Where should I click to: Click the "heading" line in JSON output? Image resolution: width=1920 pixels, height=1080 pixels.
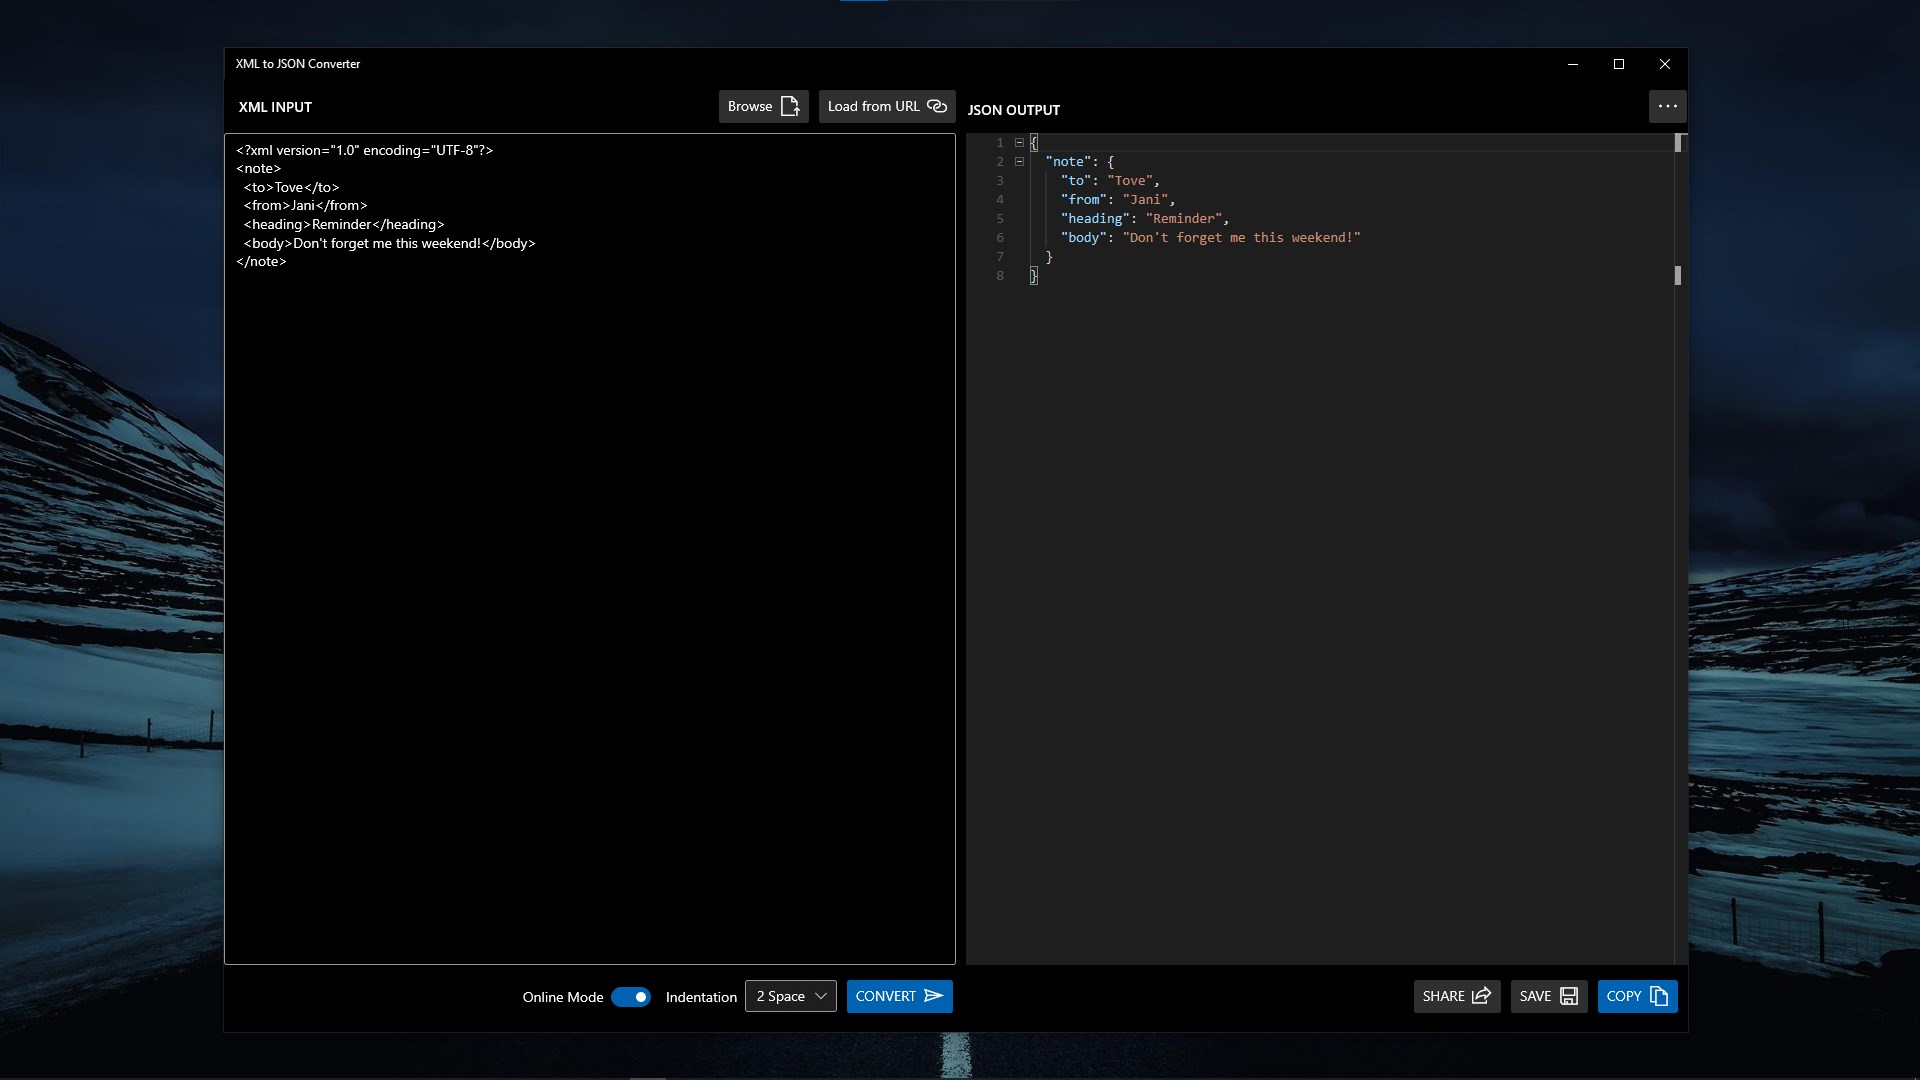[x=1144, y=219]
